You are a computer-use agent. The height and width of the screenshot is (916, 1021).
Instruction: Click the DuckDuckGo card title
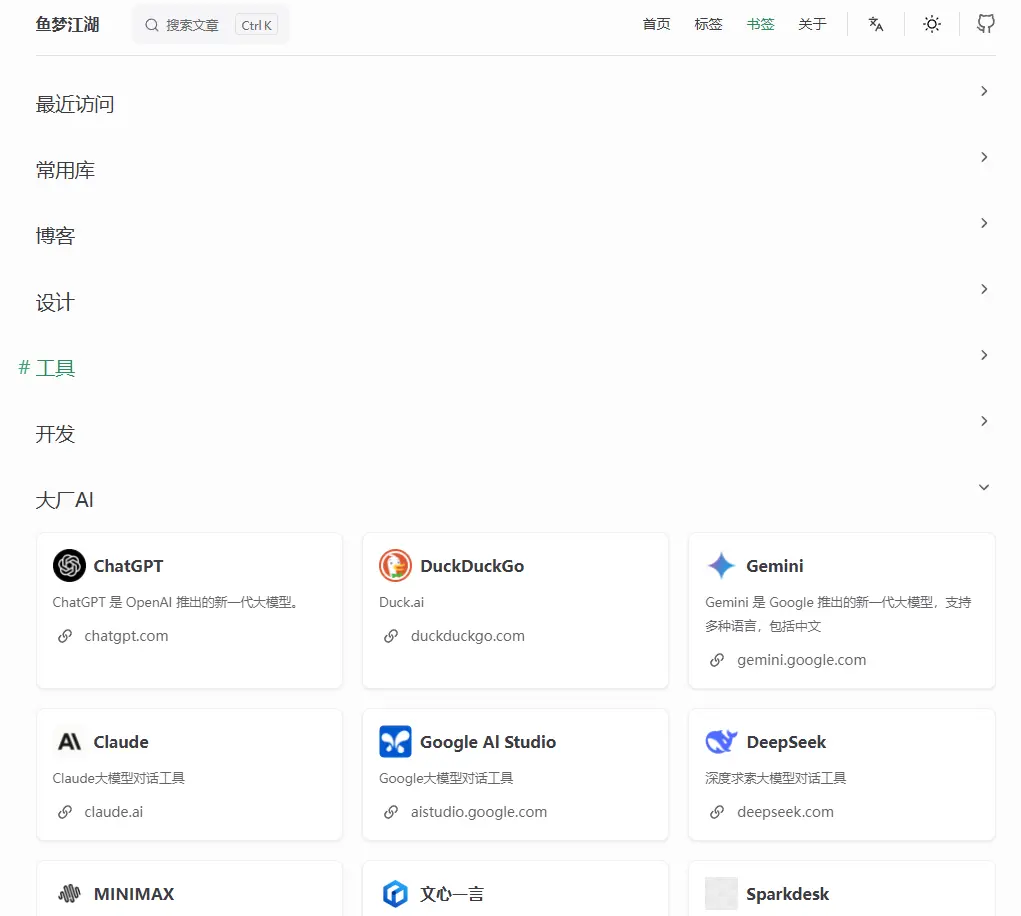click(x=472, y=566)
